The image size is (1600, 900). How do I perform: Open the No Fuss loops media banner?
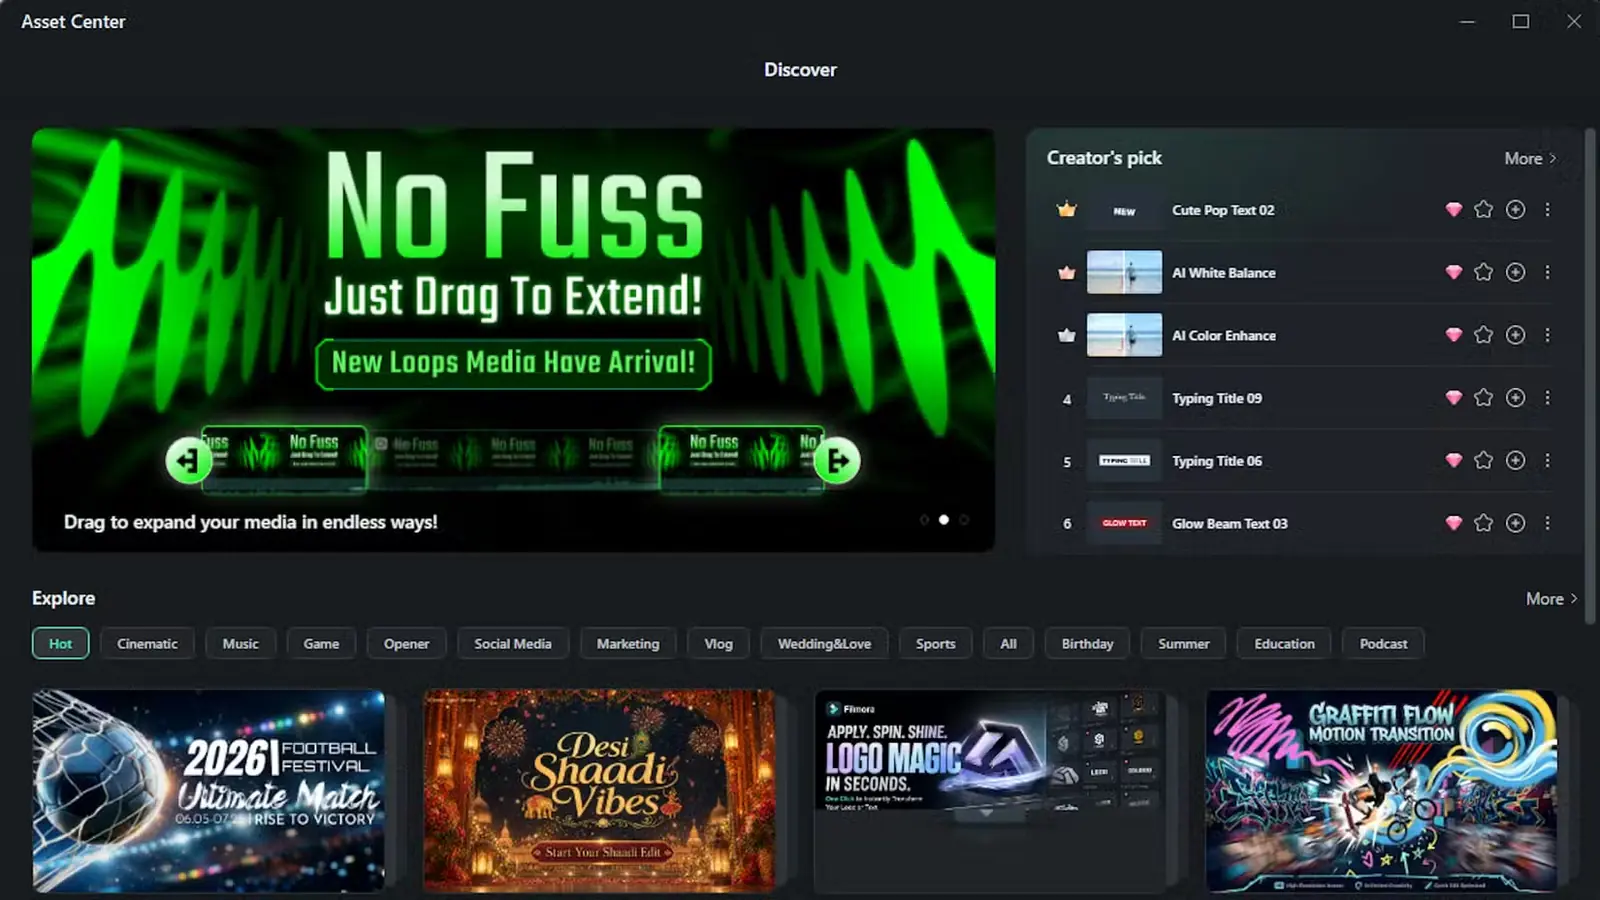513,340
